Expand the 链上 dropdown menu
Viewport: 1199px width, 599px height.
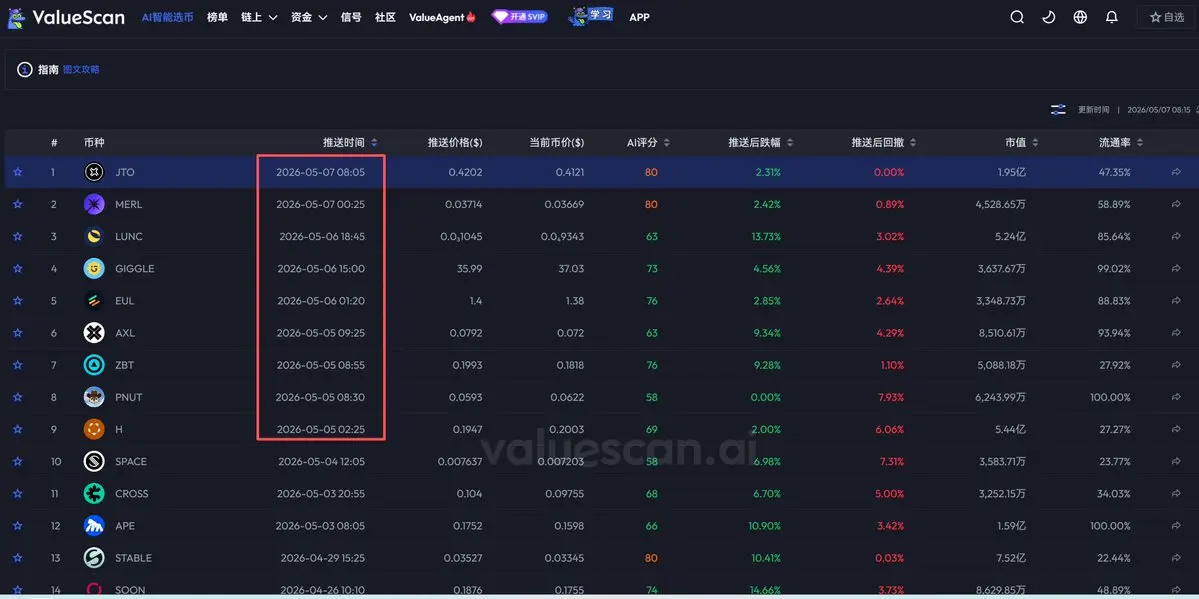pos(259,17)
